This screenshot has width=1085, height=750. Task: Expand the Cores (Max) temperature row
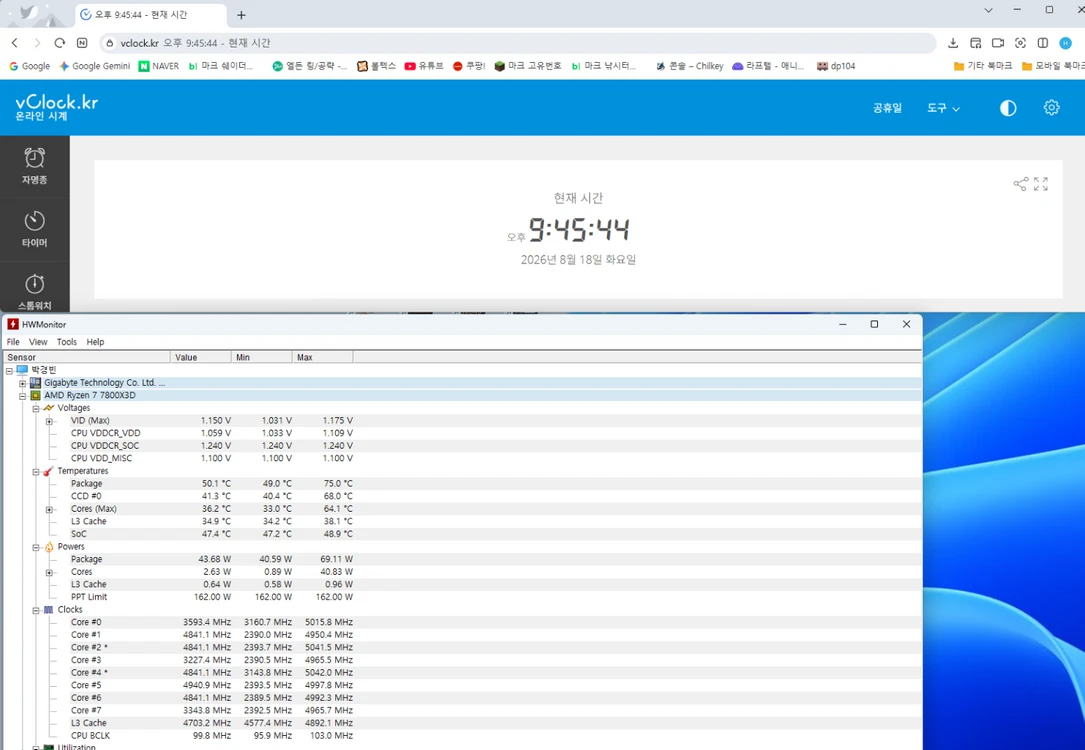coord(48,509)
